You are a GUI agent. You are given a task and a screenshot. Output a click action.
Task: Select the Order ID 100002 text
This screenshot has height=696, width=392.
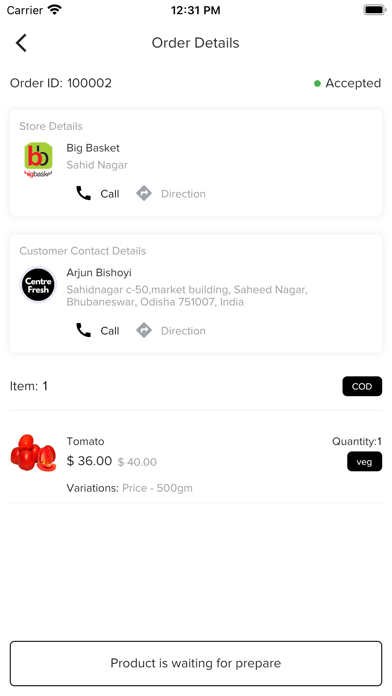pyautogui.click(x=61, y=83)
